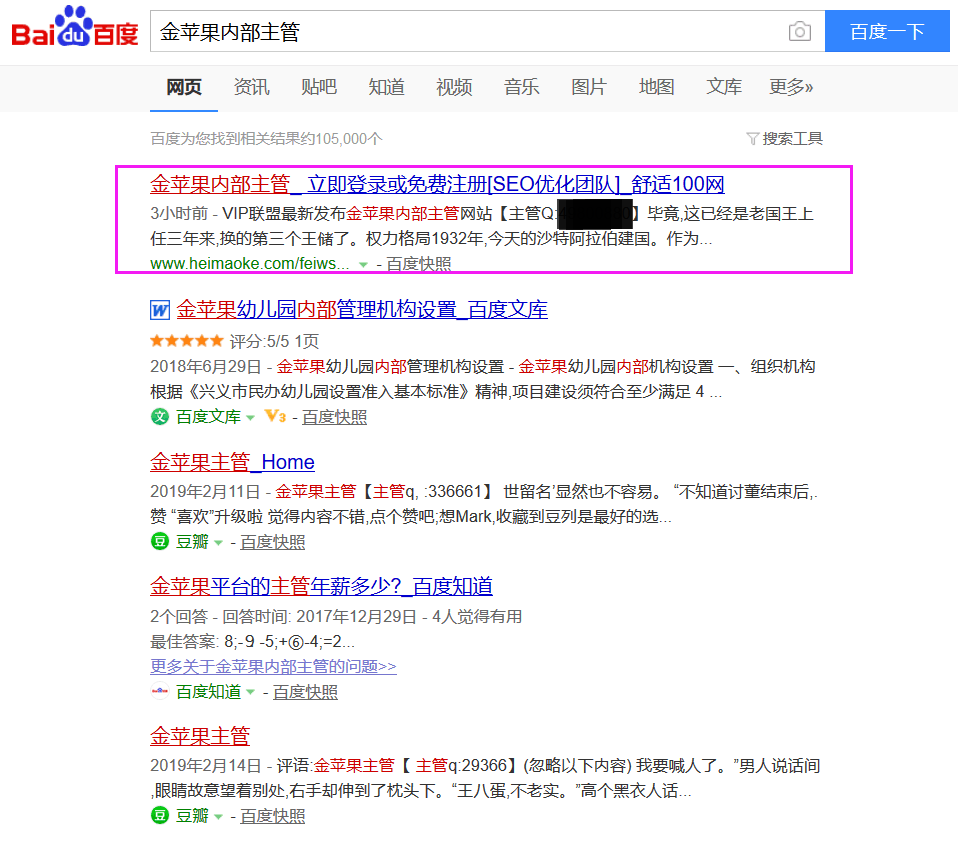The width and height of the screenshot is (958, 843).
Task: Switch to the 地图 tab
Action: pyautogui.click(x=656, y=87)
